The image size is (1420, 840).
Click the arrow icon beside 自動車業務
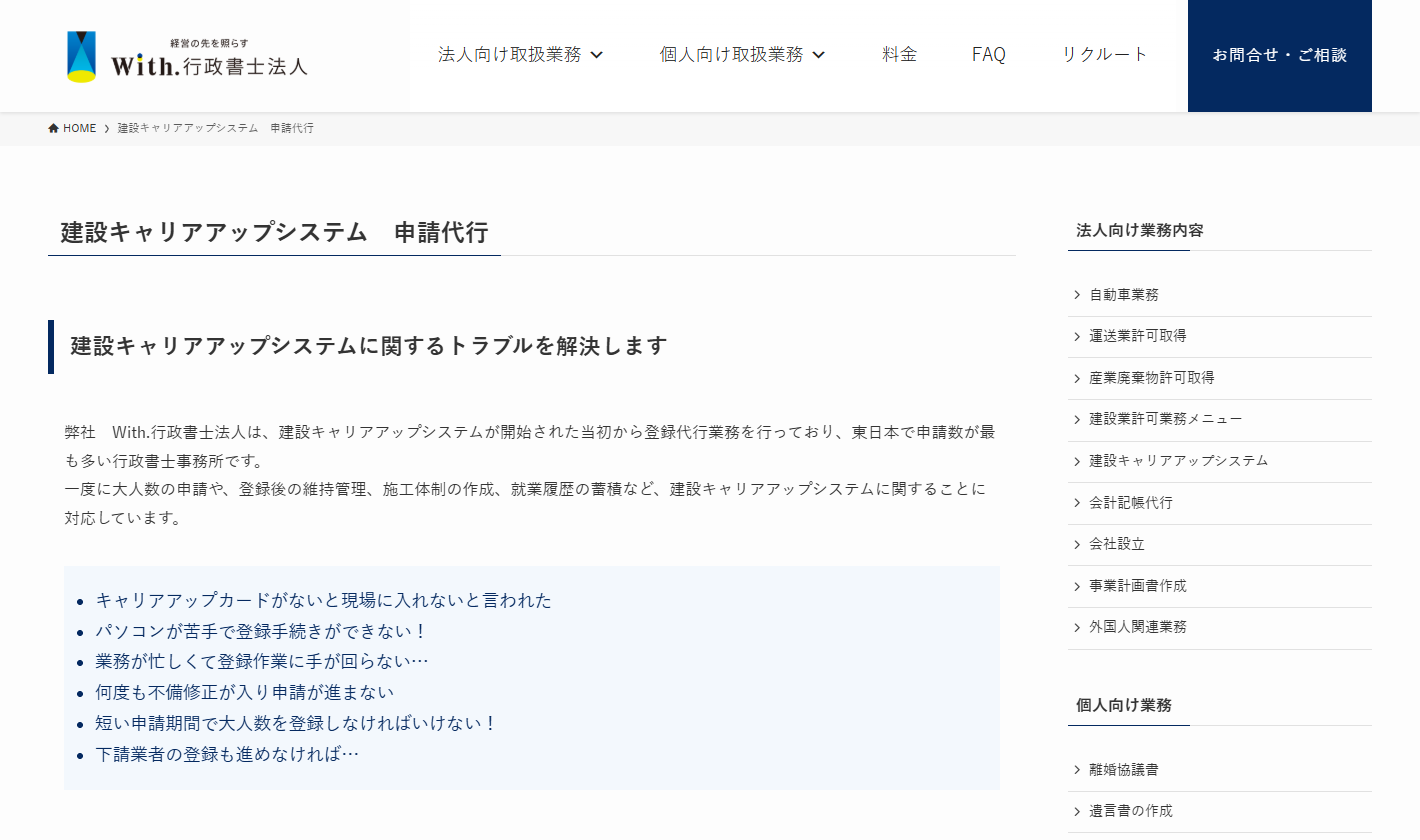click(x=1077, y=294)
